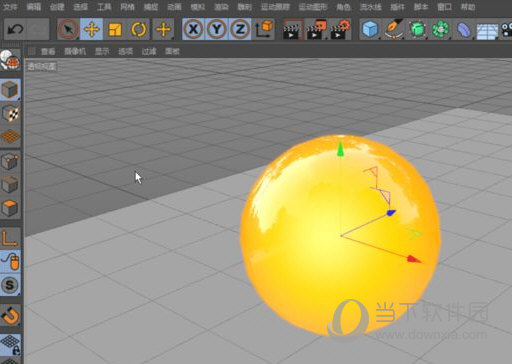Toggle Viewport Solo S icon
The image size is (512, 364).
tap(10, 285)
